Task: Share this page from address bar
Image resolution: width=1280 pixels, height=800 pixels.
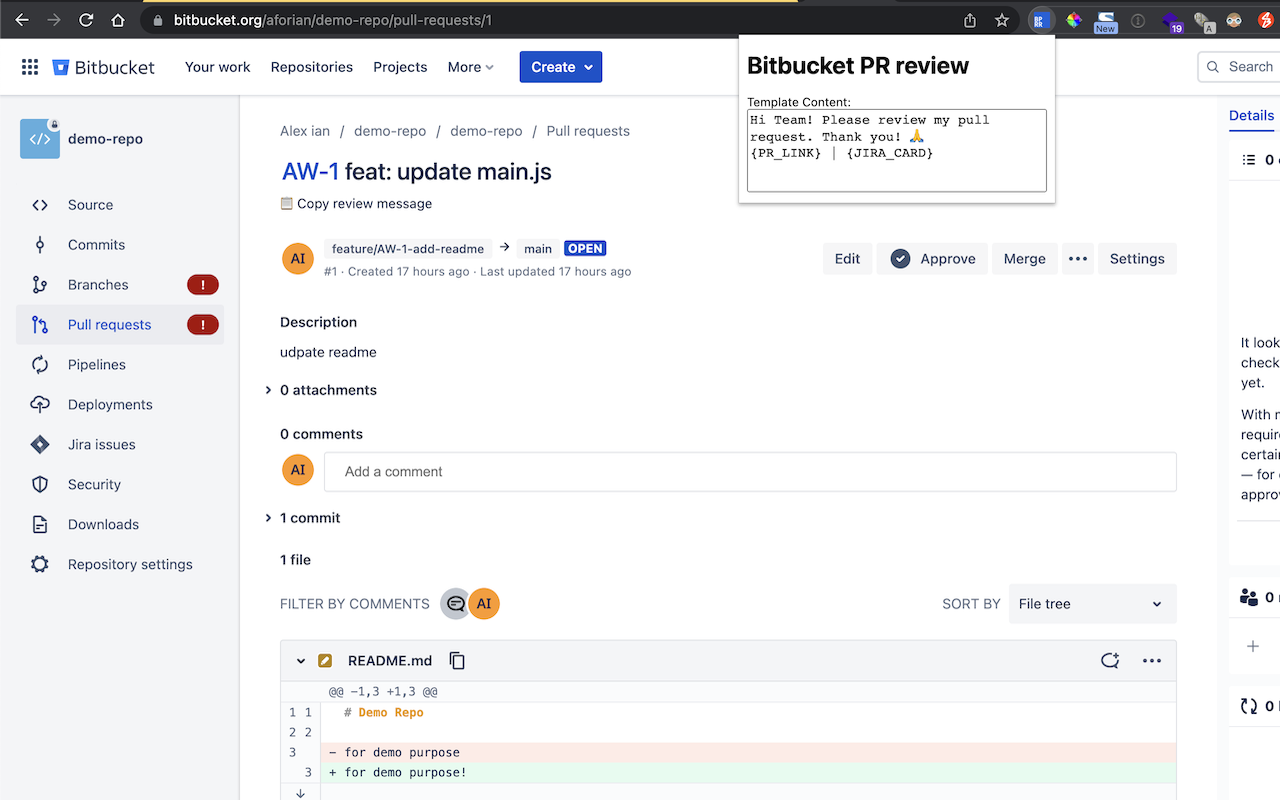Action: click(x=970, y=20)
